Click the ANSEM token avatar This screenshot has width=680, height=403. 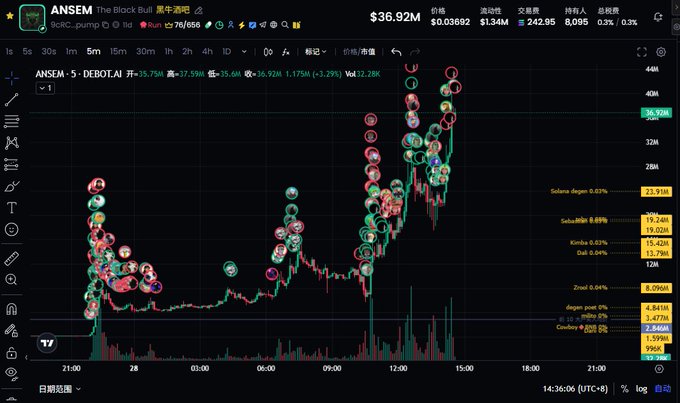[x=32, y=17]
